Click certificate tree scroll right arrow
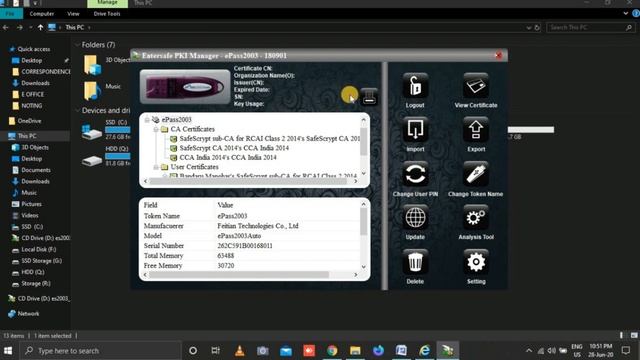This screenshot has width=640, height=360. (356, 181)
